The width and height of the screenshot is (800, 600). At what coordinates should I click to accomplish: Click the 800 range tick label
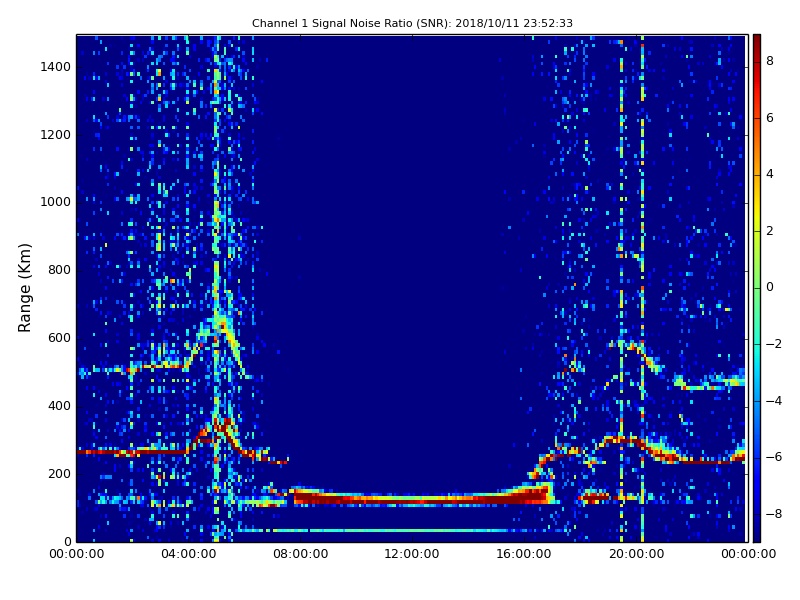59,270
